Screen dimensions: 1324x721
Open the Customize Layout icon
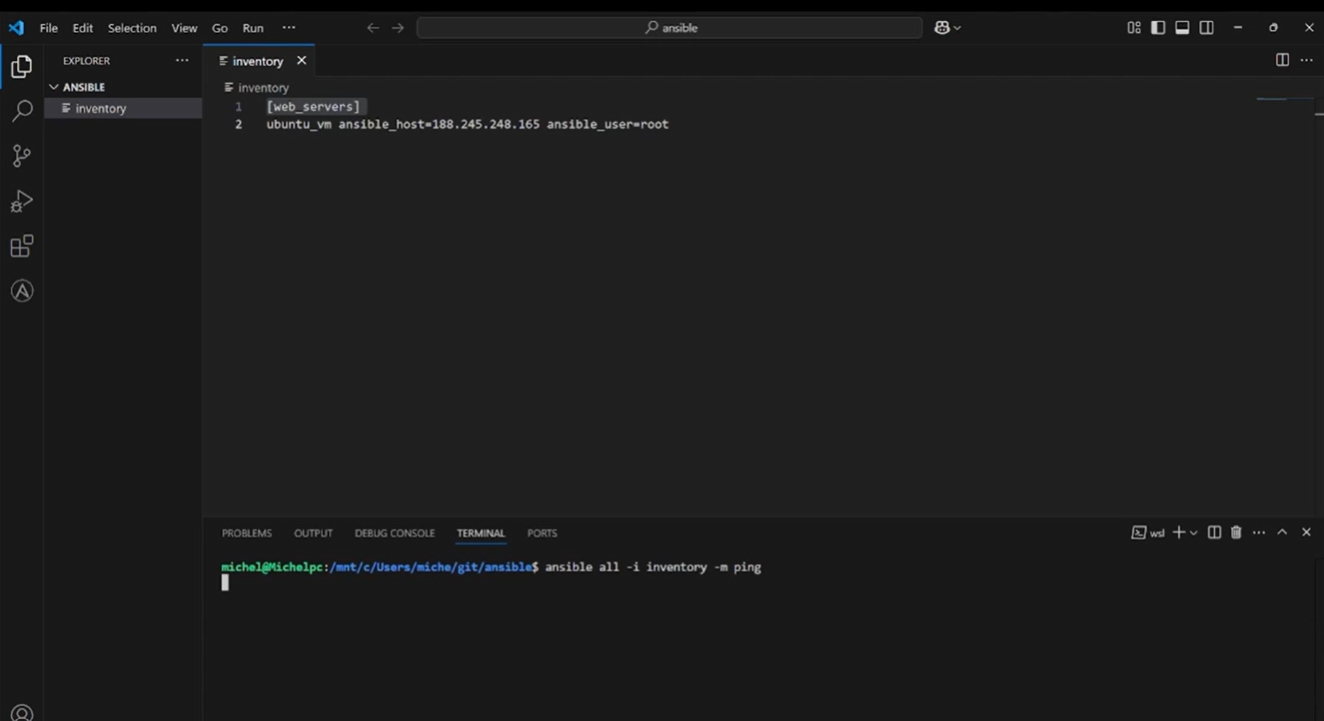[1134, 28]
